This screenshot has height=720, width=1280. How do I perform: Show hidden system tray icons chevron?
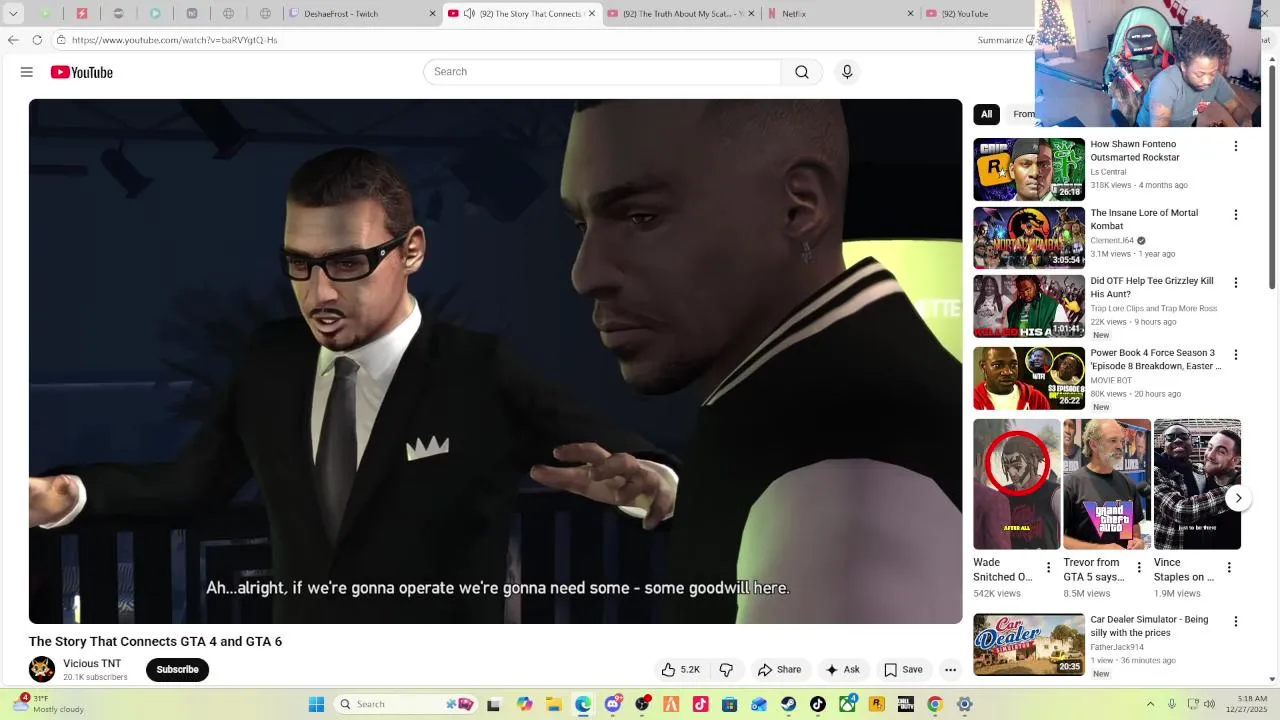coord(1150,704)
